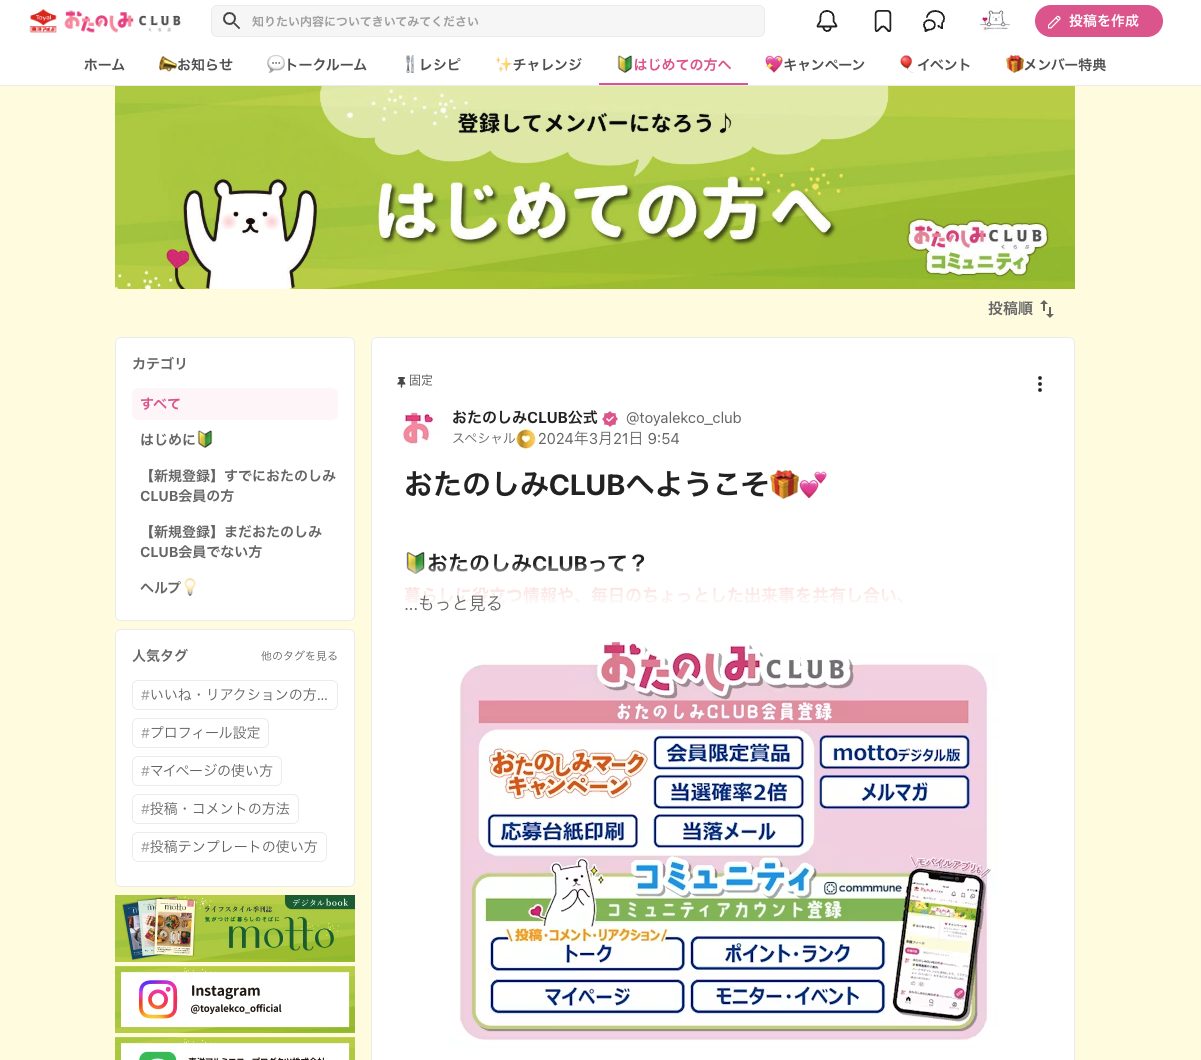Click the post date 2024年3月21日 9:54
This screenshot has width=1201, height=1060.
pos(608,439)
